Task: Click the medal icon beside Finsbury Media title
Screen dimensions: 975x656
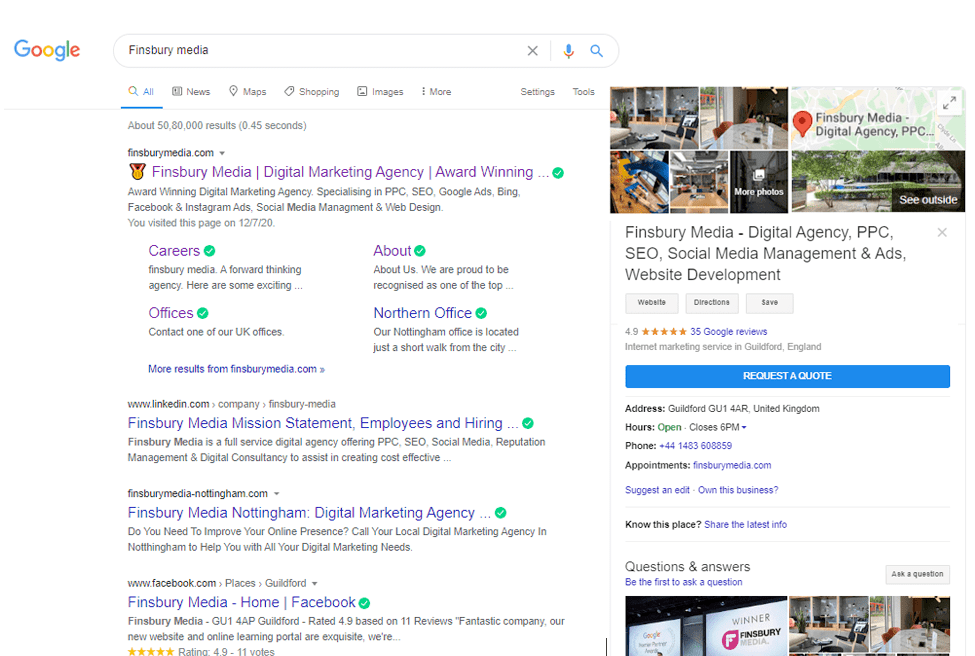Action: pos(137,171)
